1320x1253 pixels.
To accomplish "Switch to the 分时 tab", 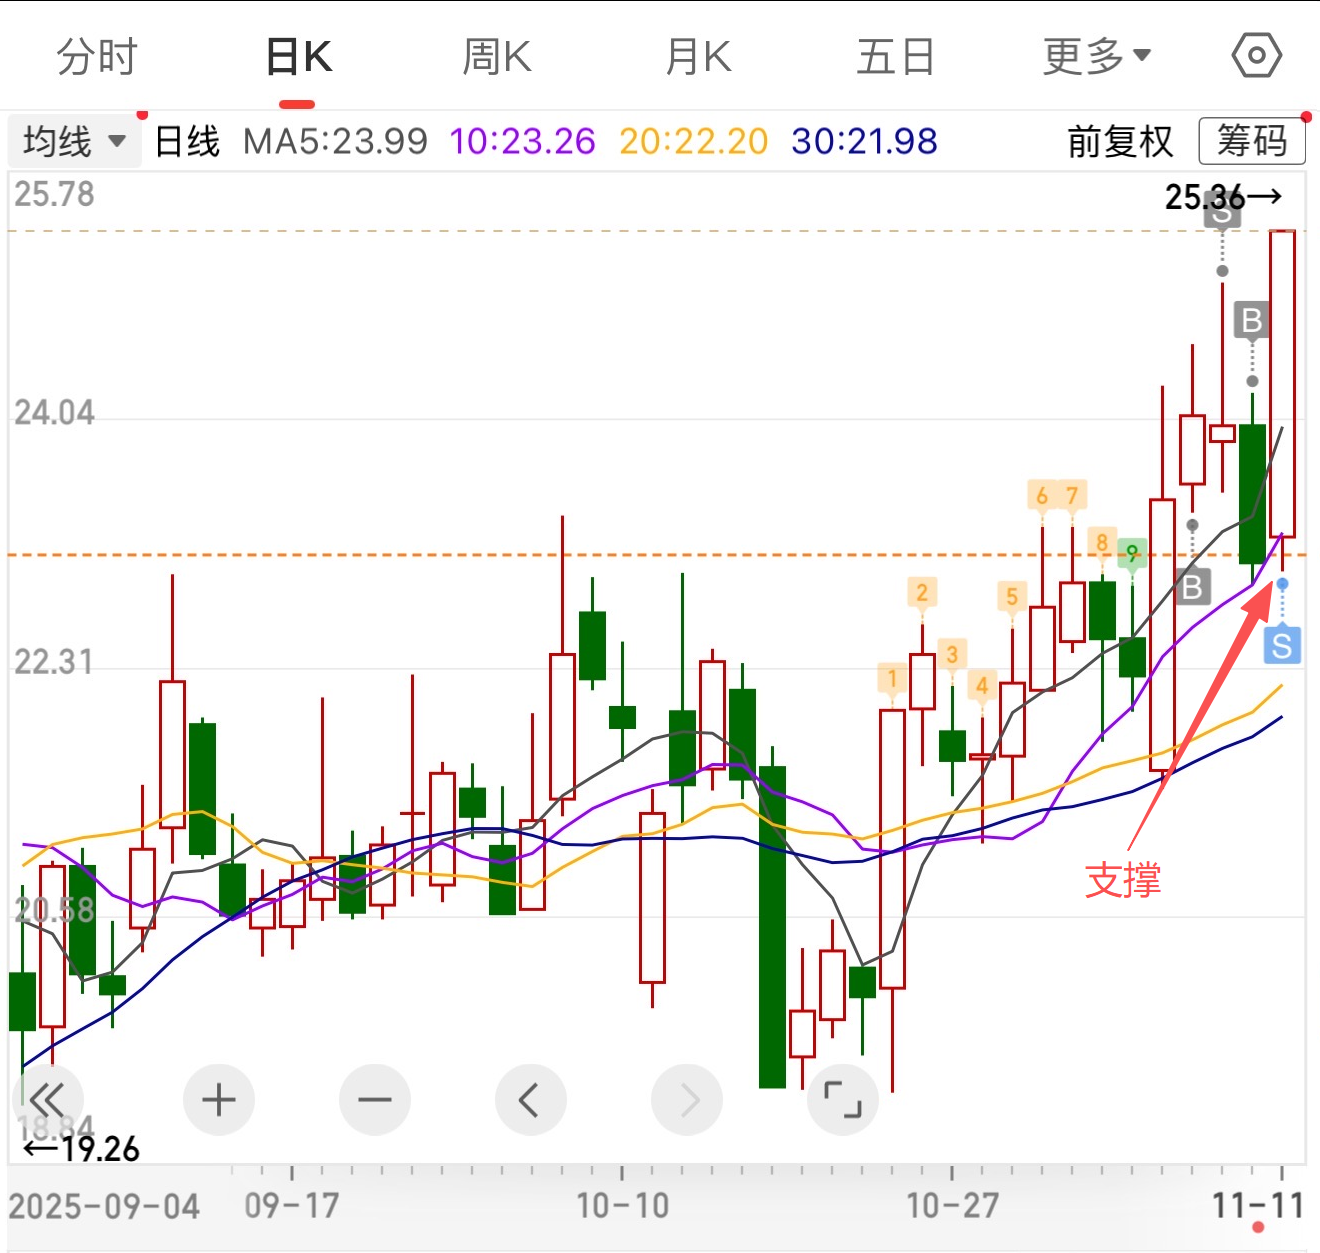I will click(97, 57).
